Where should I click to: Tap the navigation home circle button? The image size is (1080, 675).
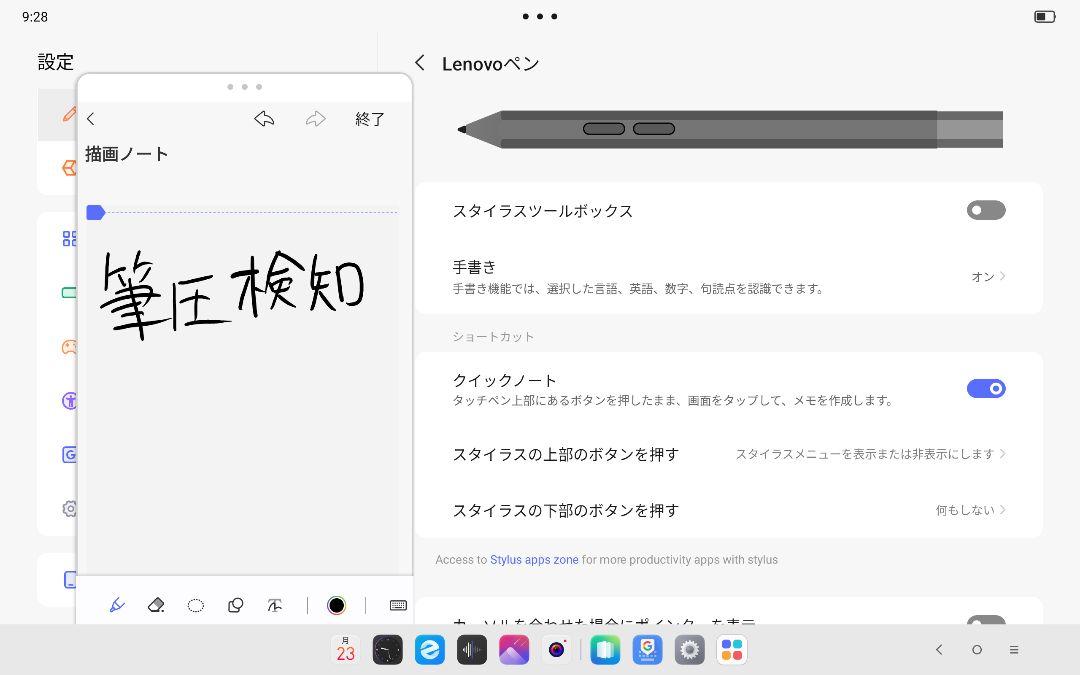click(977, 650)
